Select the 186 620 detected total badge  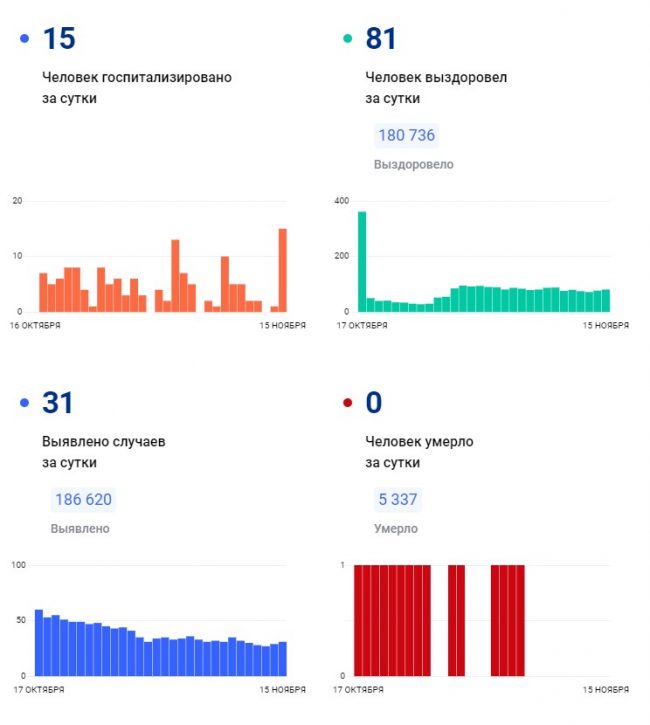point(82,499)
